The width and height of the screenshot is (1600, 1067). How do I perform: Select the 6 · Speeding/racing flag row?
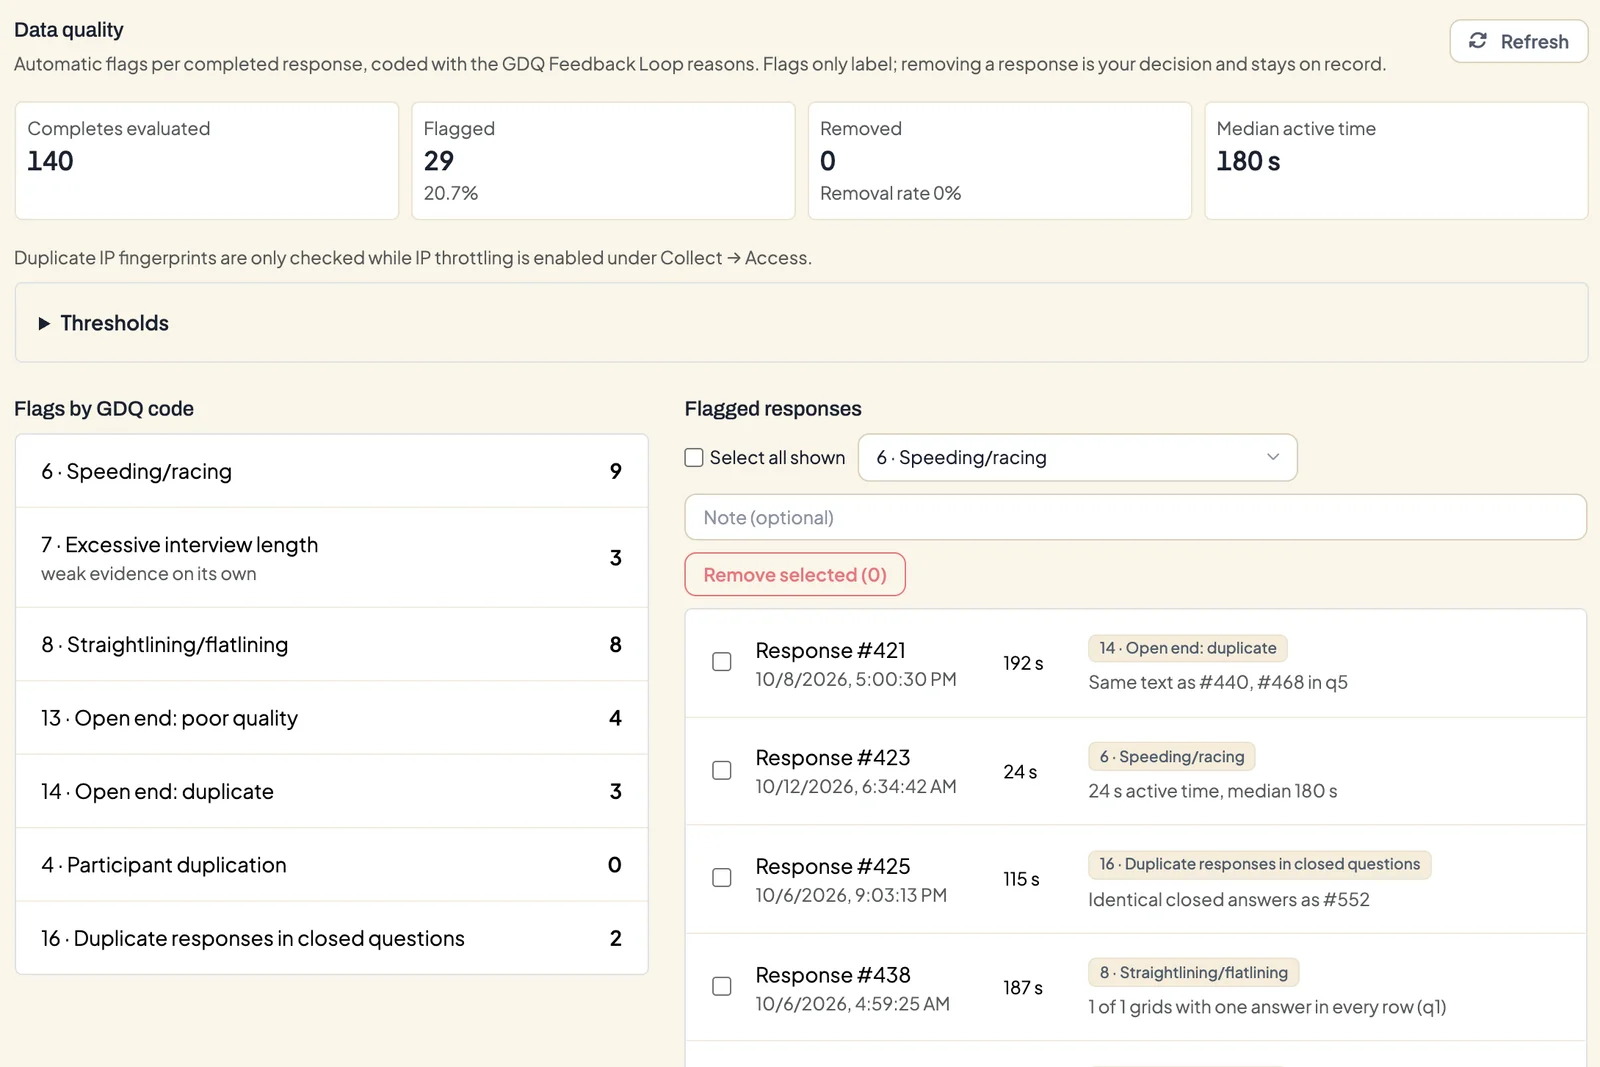pos(331,471)
